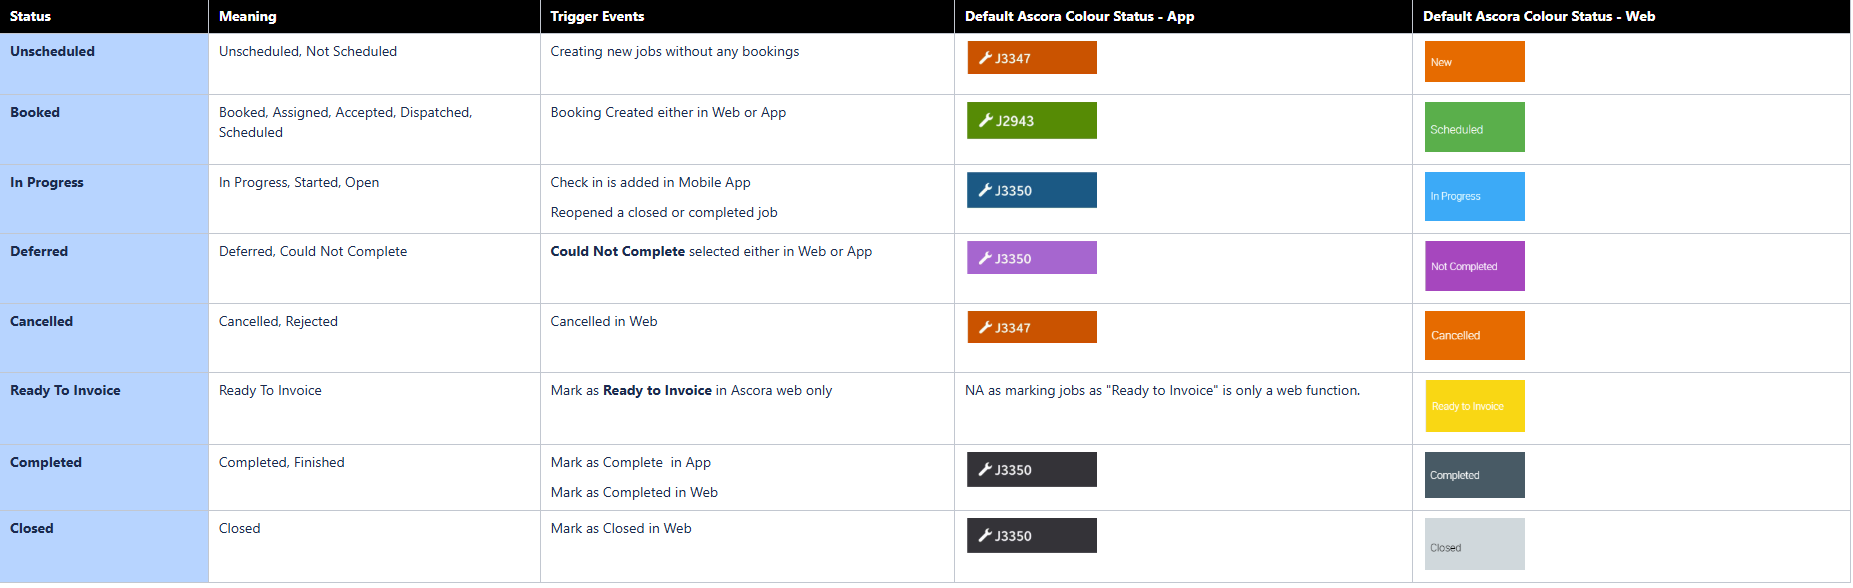Click the wrench icon in the Closed row badge
The height and width of the screenshot is (588, 1853).
click(x=985, y=535)
